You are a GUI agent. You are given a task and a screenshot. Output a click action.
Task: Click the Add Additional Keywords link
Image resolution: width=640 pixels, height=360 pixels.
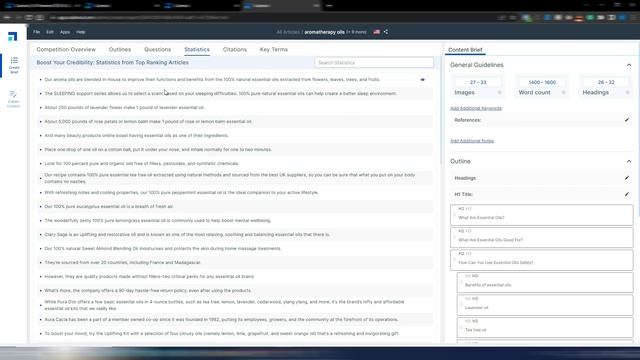coord(476,108)
